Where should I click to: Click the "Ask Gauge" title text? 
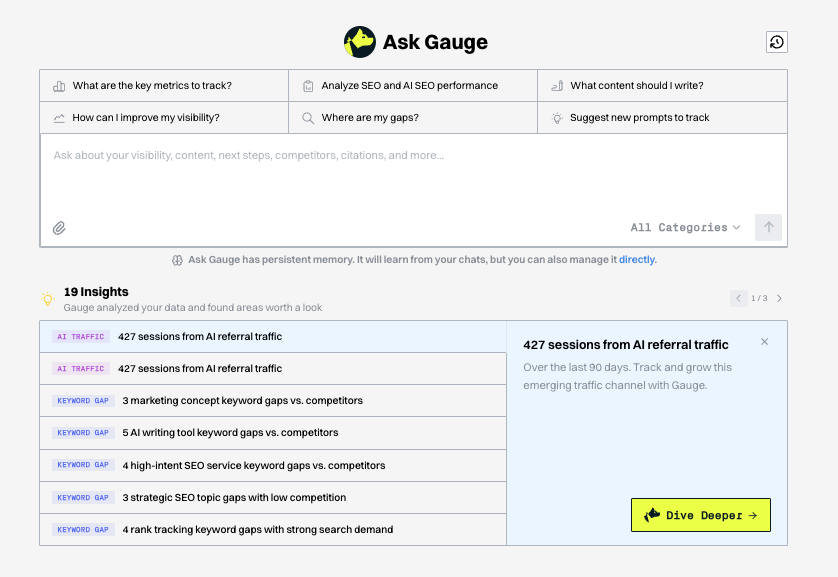pyautogui.click(x=435, y=42)
